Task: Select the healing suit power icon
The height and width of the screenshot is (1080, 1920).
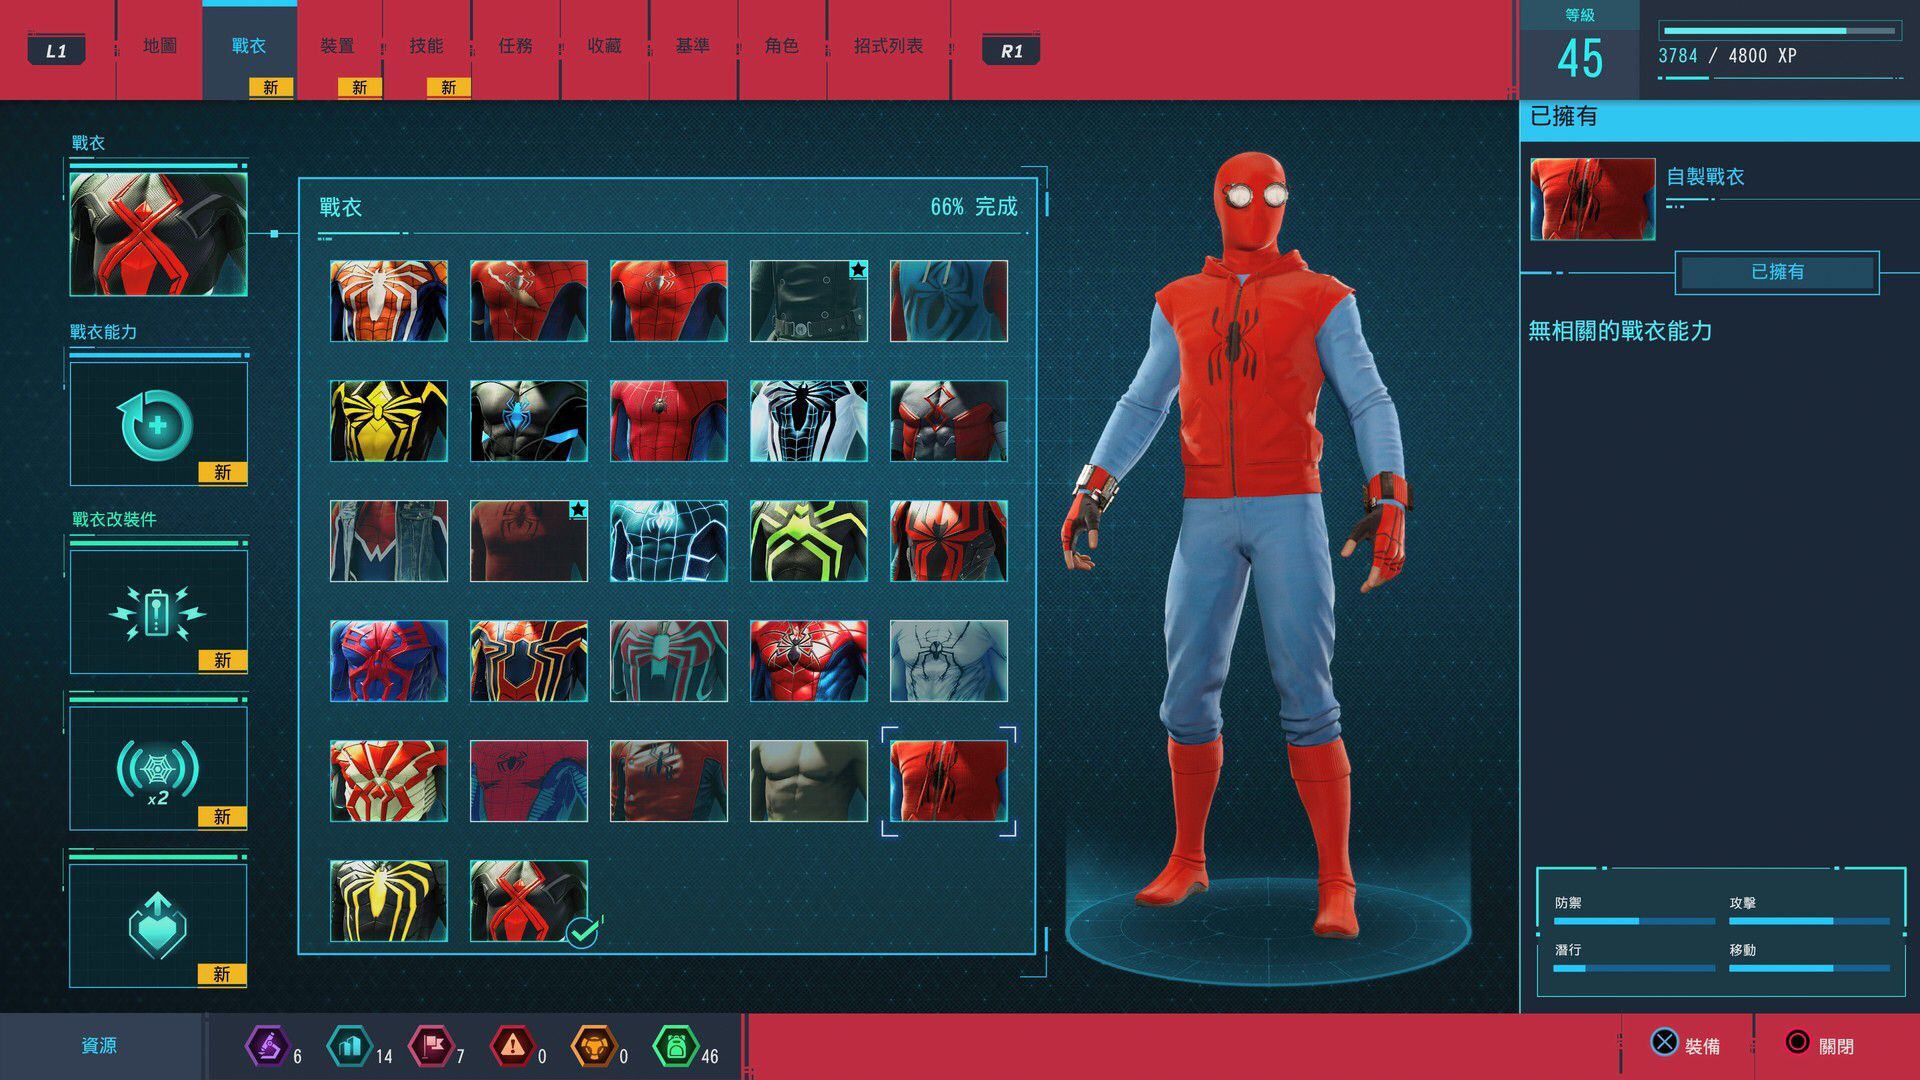Action: (157, 425)
